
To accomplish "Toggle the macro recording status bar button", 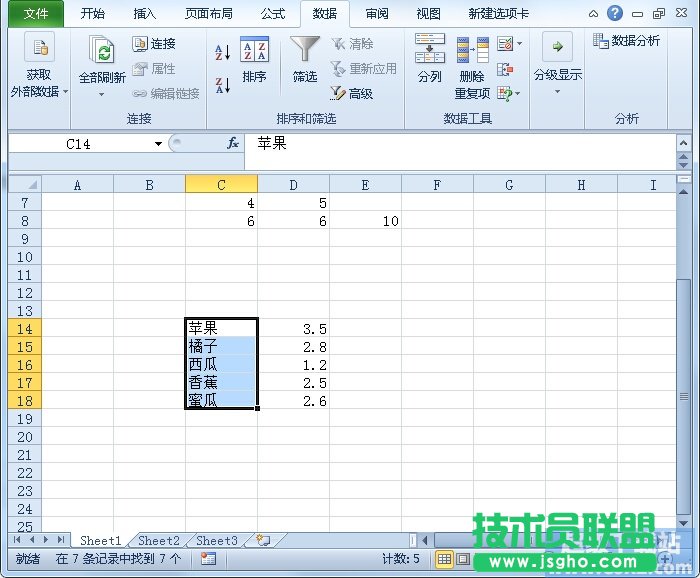I will click(x=208, y=559).
